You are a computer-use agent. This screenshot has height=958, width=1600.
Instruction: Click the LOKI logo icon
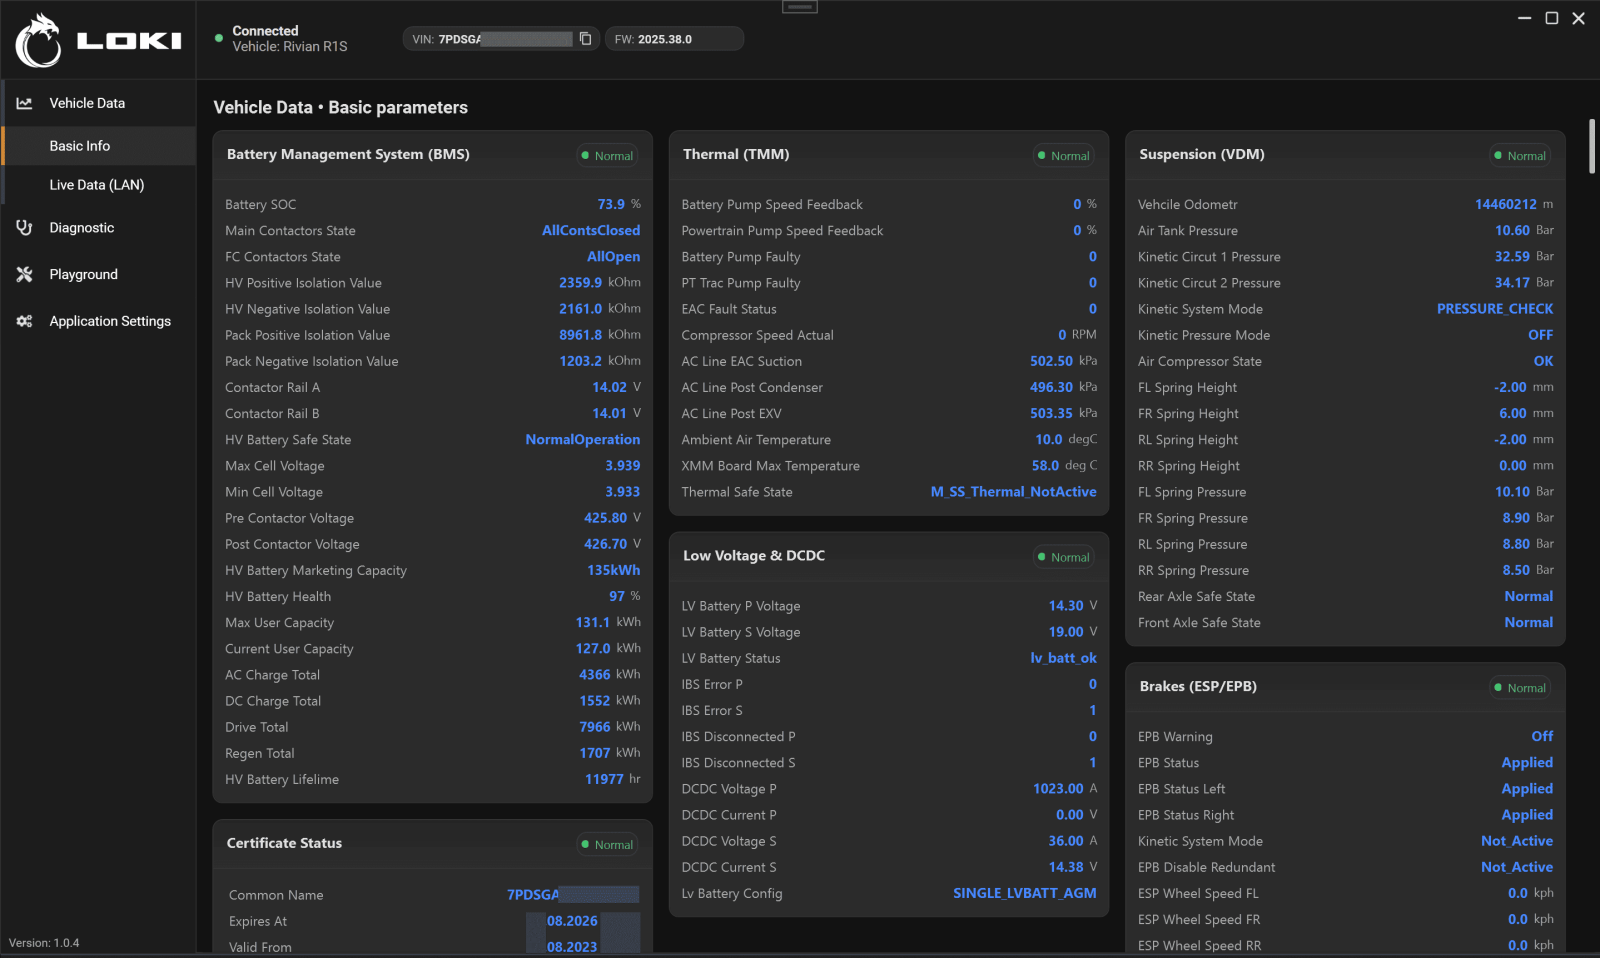39,41
